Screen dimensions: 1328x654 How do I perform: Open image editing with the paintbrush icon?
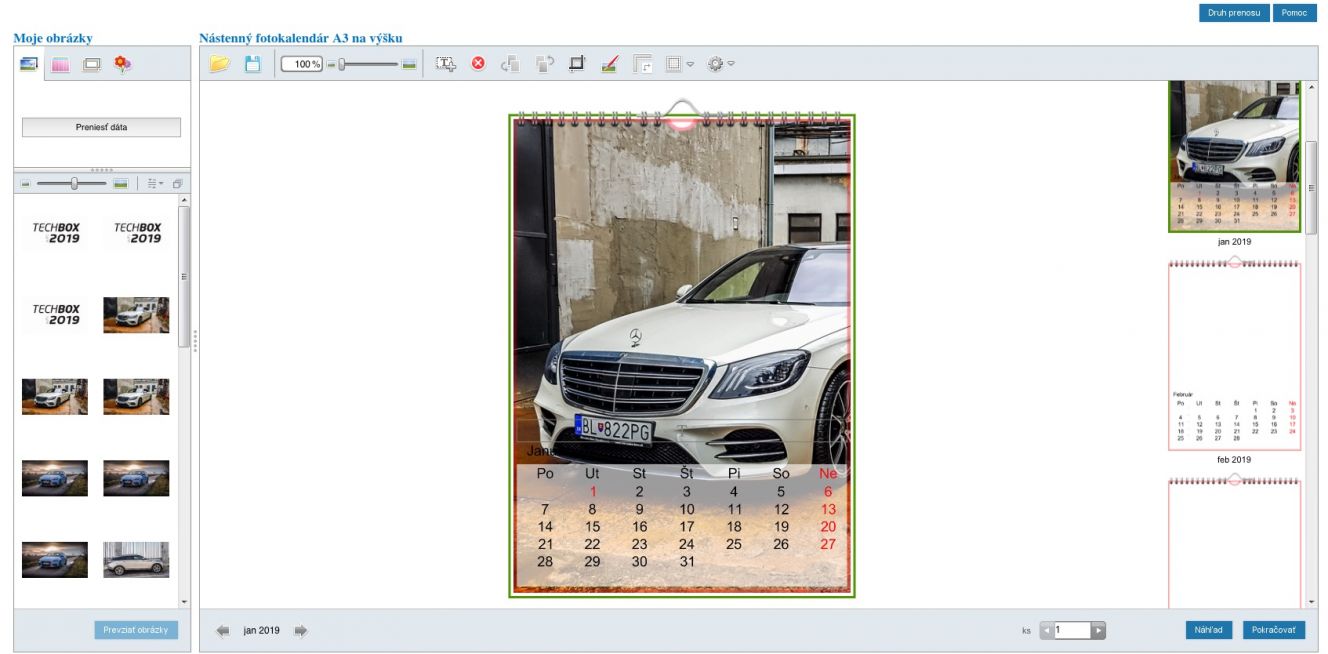(610, 64)
